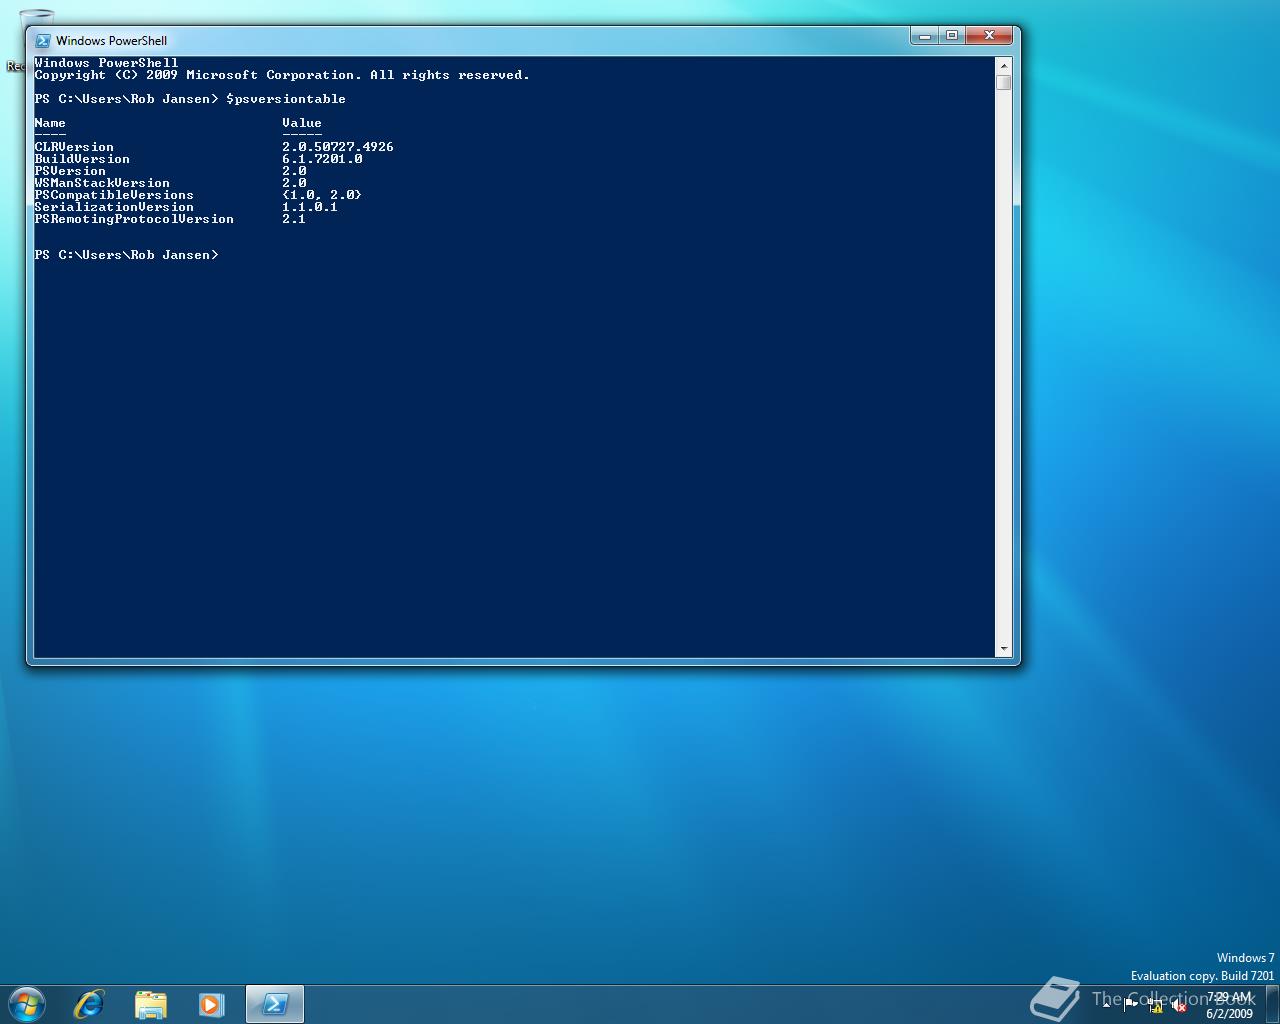Viewport: 1280px width, 1024px height.
Task: Click the PSVersion row name
Action: tap(70, 171)
